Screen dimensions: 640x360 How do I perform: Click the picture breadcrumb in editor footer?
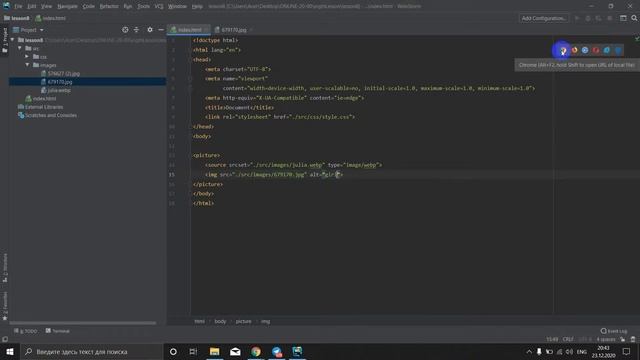pyautogui.click(x=243, y=321)
